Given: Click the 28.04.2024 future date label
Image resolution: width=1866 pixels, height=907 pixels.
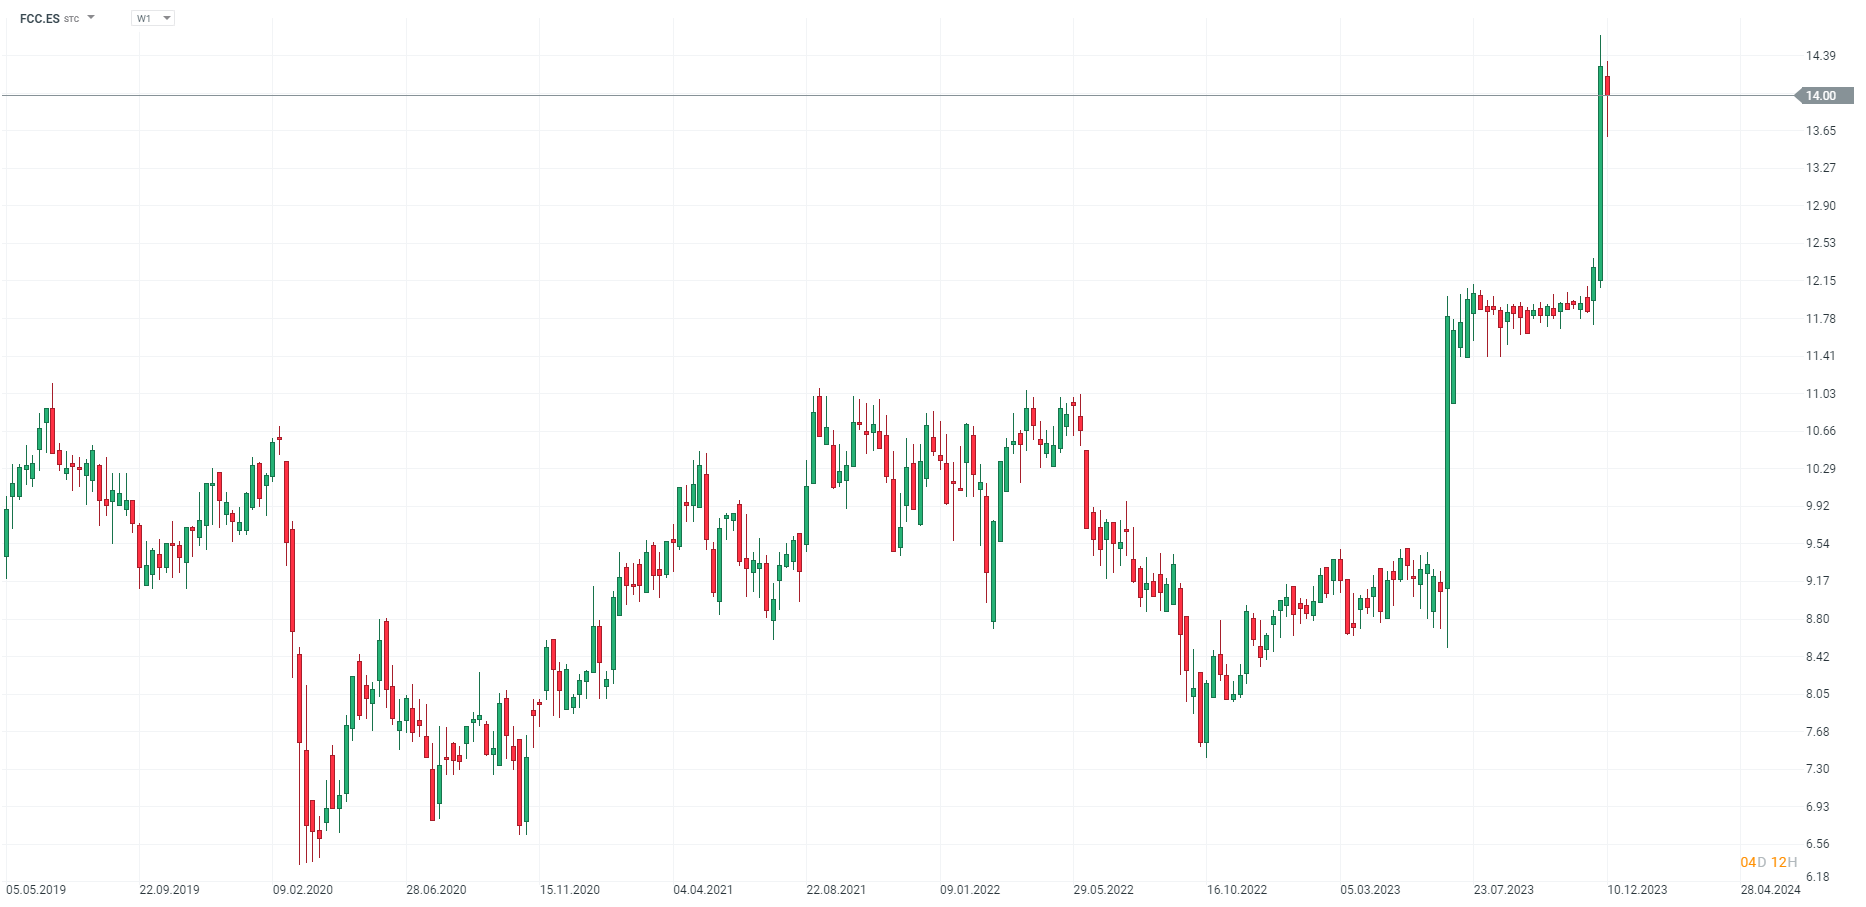Looking at the screenshot, I should [1770, 889].
